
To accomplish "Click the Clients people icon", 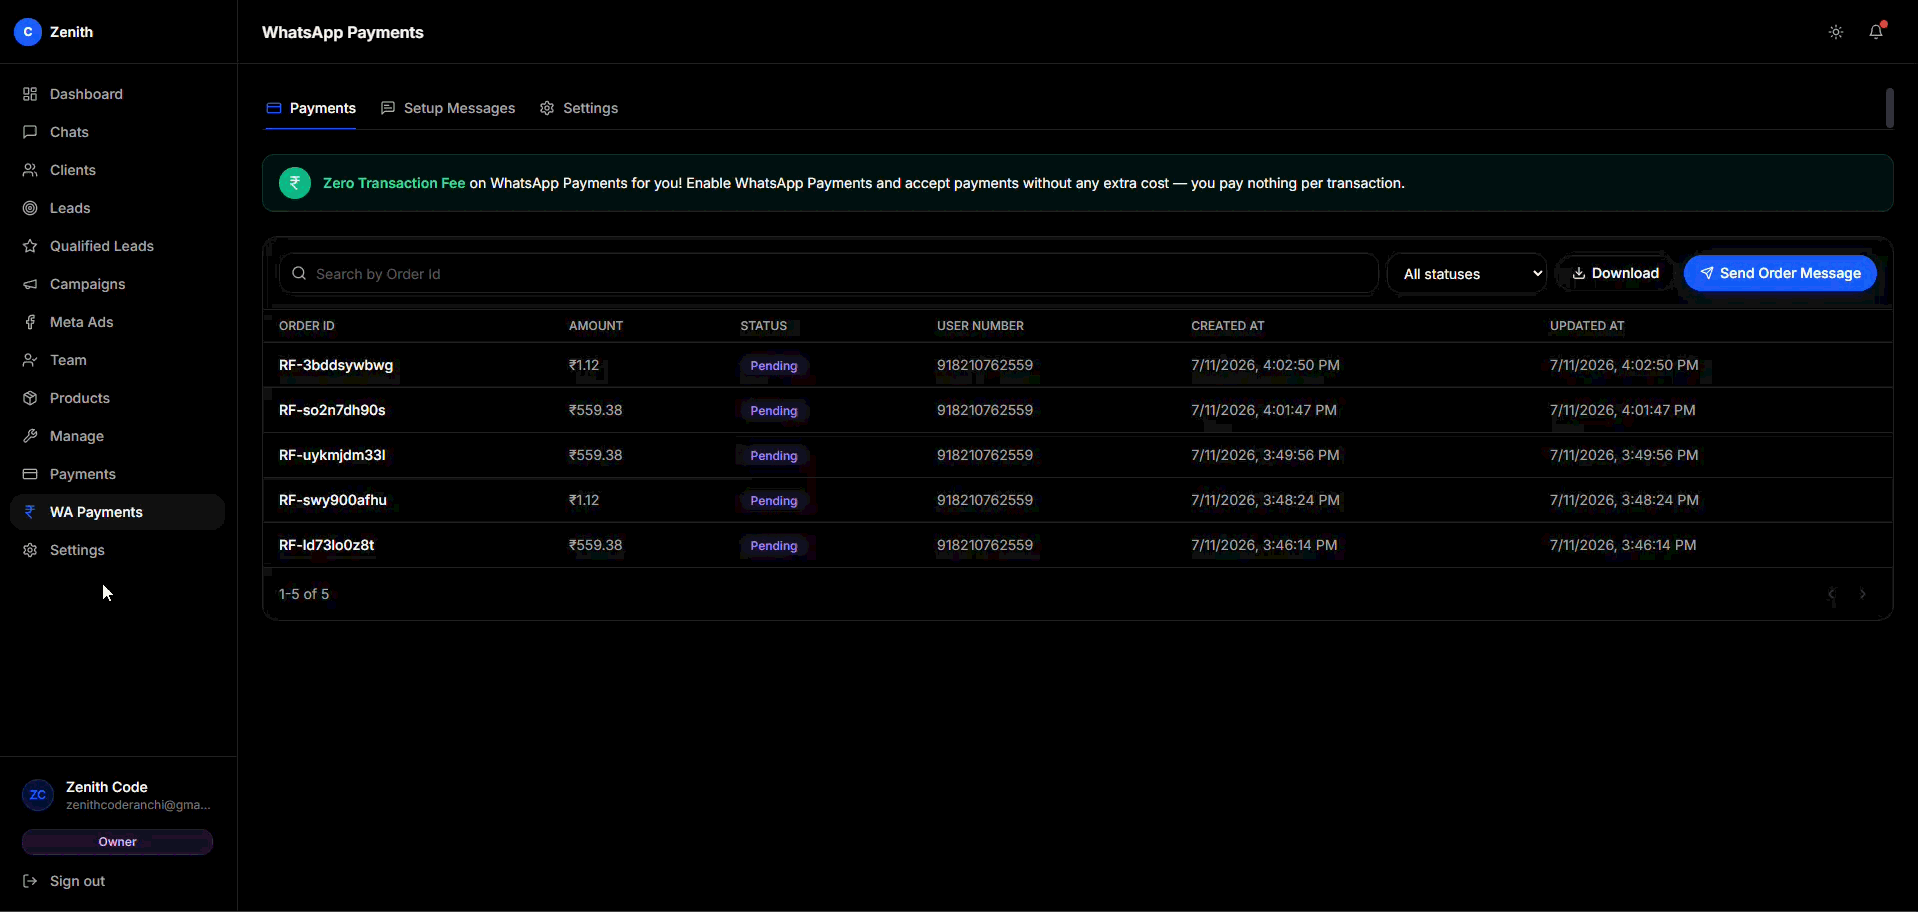I will point(30,170).
